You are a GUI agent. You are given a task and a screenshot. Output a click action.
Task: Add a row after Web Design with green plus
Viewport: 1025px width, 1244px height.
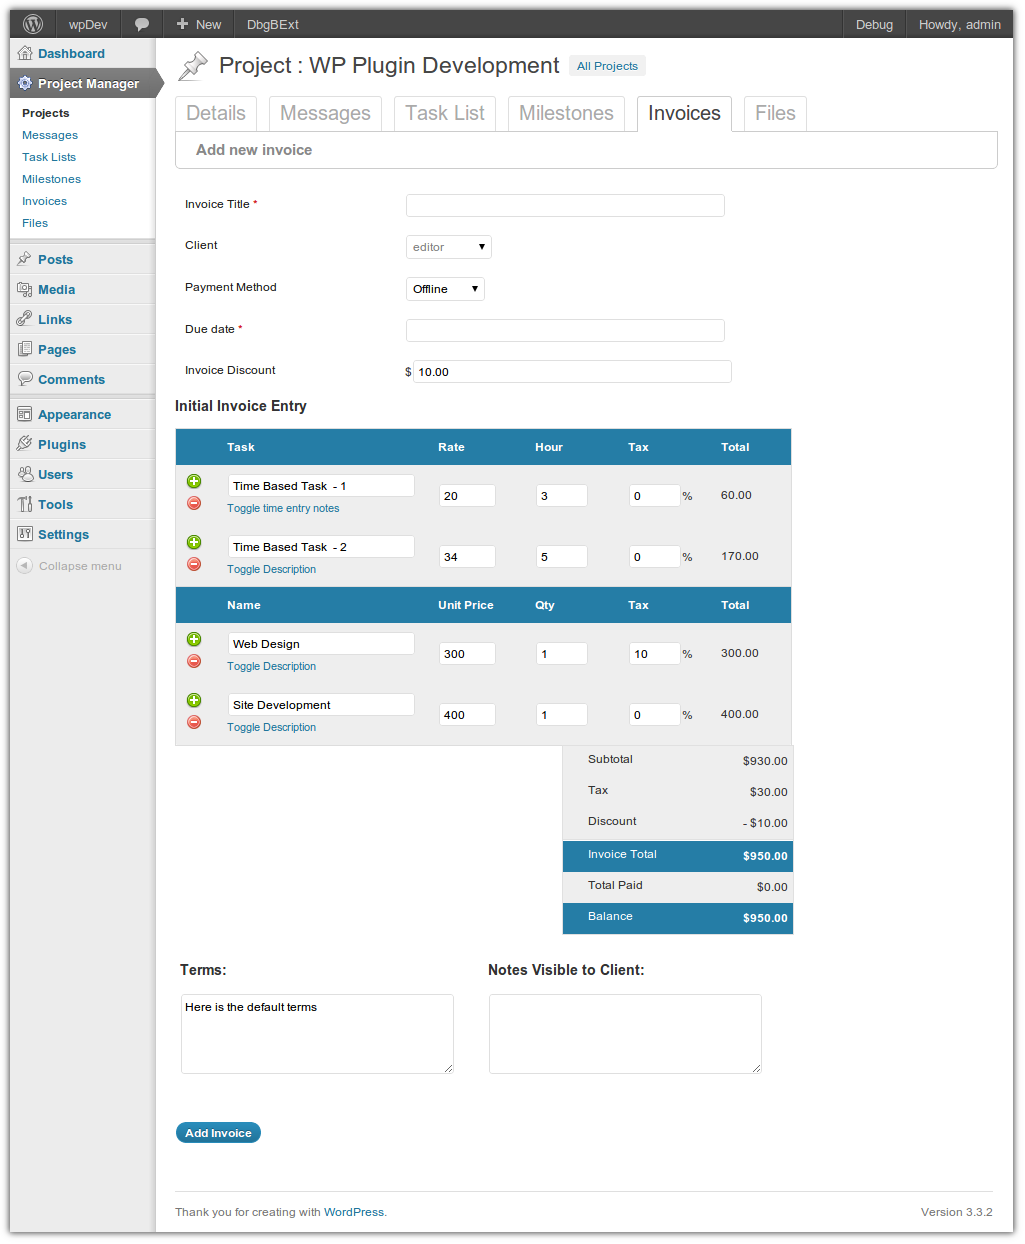[194, 639]
